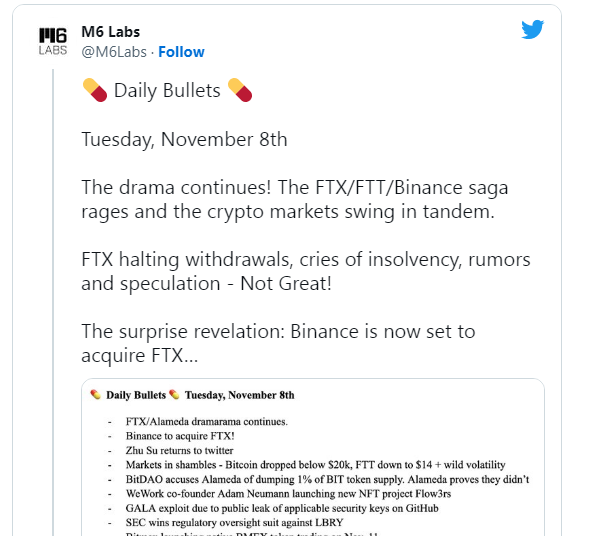This screenshot has width=595, height=536.
Task: Follow the M6 Labs account
Action: (181, 52)
